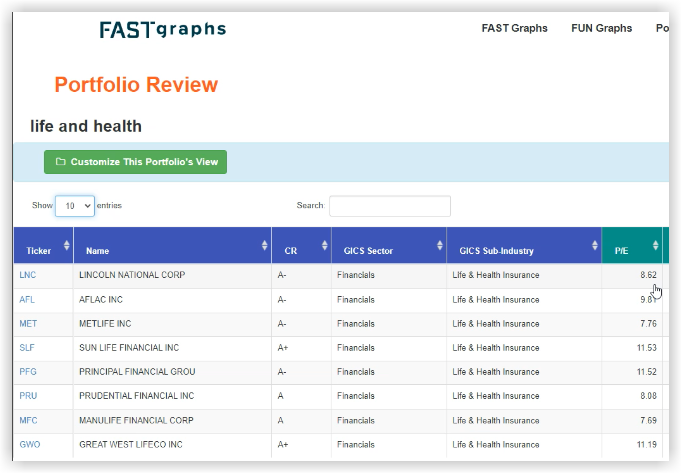The height and width of the screenshot is (474, 682).
Task: Sort by GICS Sub-Industry sort arrows
Action: [595, 245]
